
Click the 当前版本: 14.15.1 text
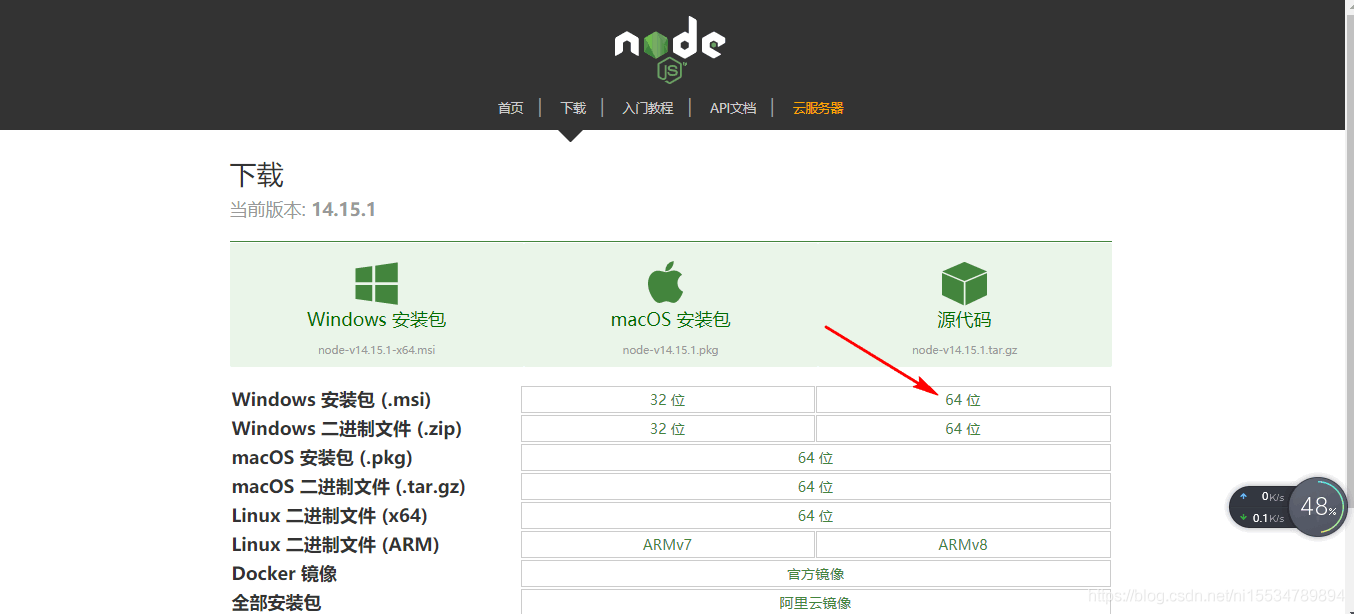[303, 210]
